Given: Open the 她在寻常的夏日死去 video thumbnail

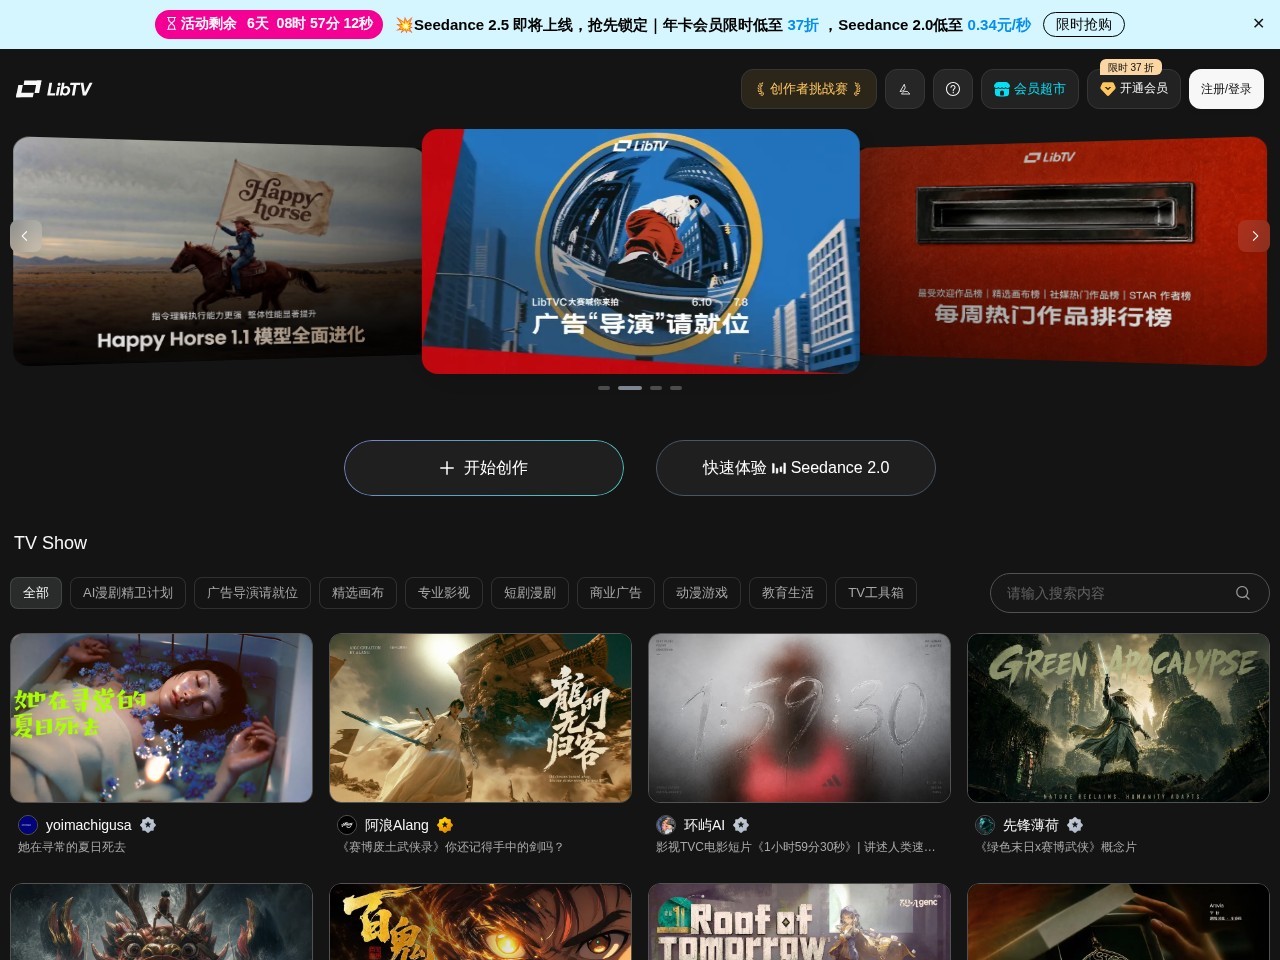Looking at the screenshot, I should tap(161, 718).
